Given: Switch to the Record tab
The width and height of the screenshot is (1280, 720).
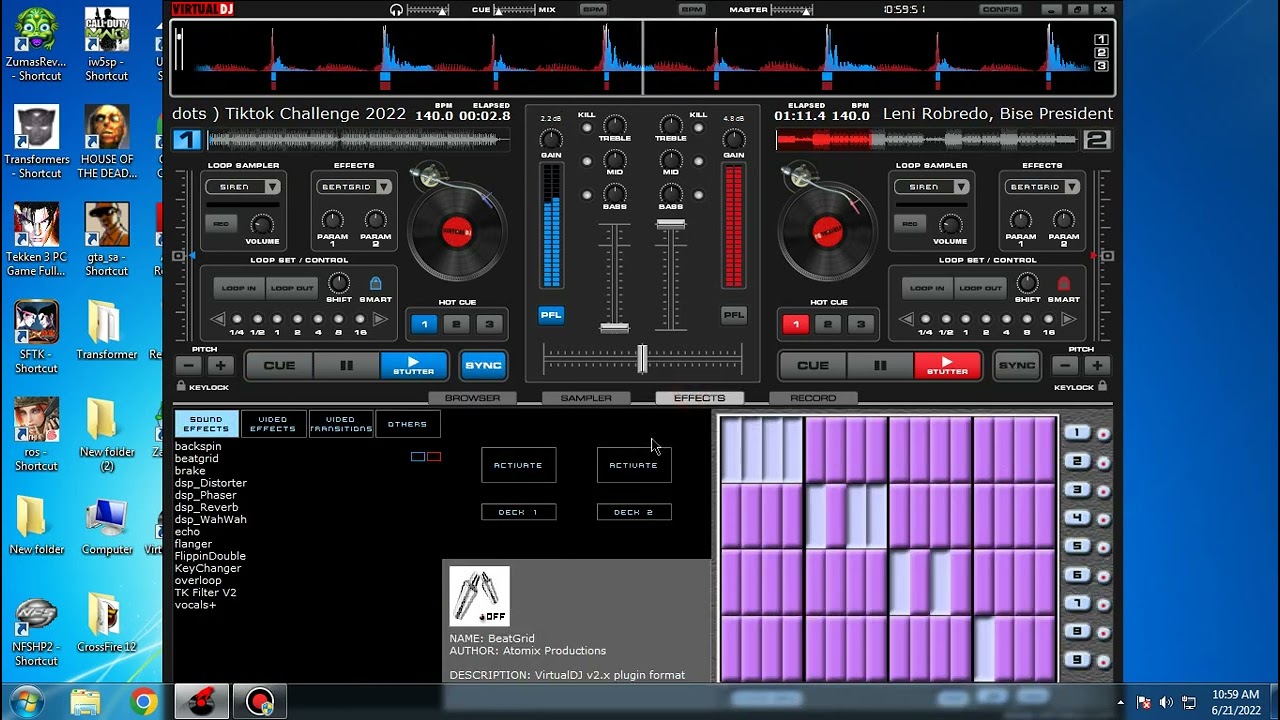Looking at the screenshot, I should pyautogui.click(x=813, y=398).
